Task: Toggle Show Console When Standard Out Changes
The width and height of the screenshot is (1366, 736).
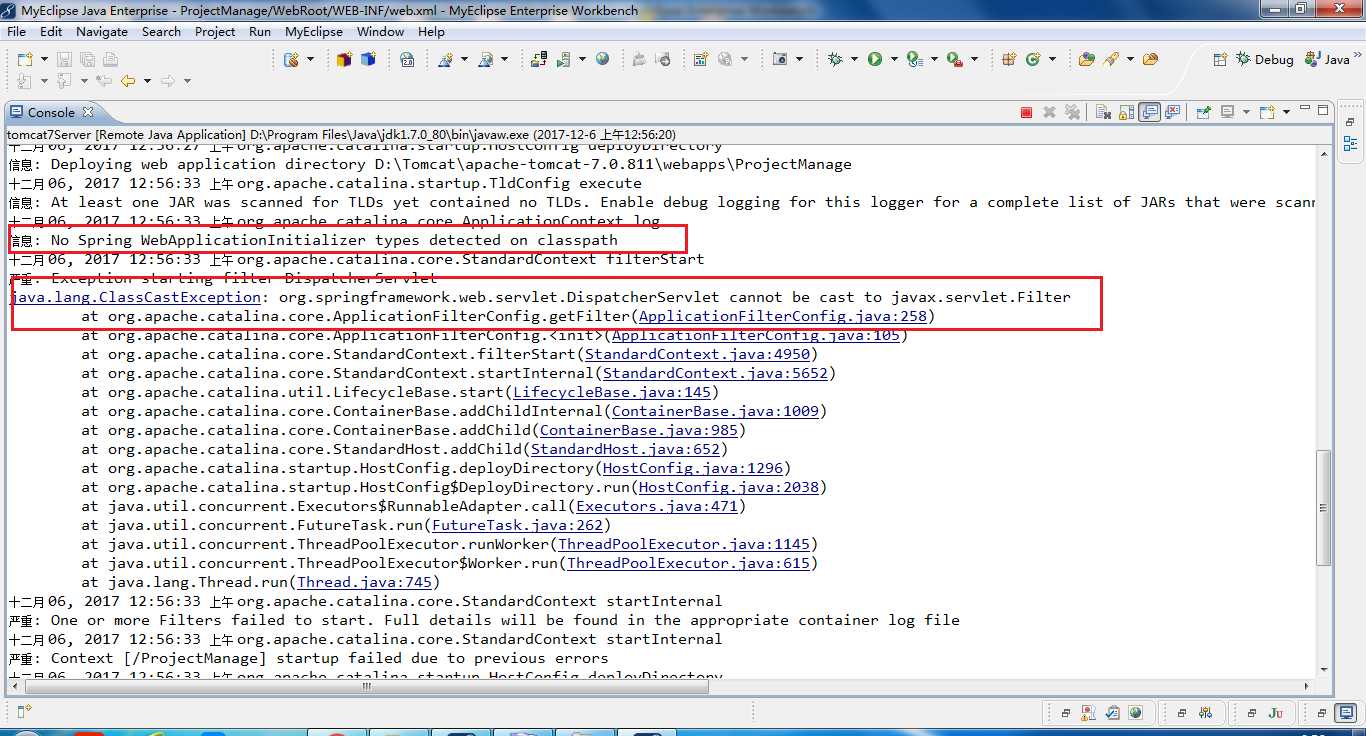Action: [x=1150, y=111]
